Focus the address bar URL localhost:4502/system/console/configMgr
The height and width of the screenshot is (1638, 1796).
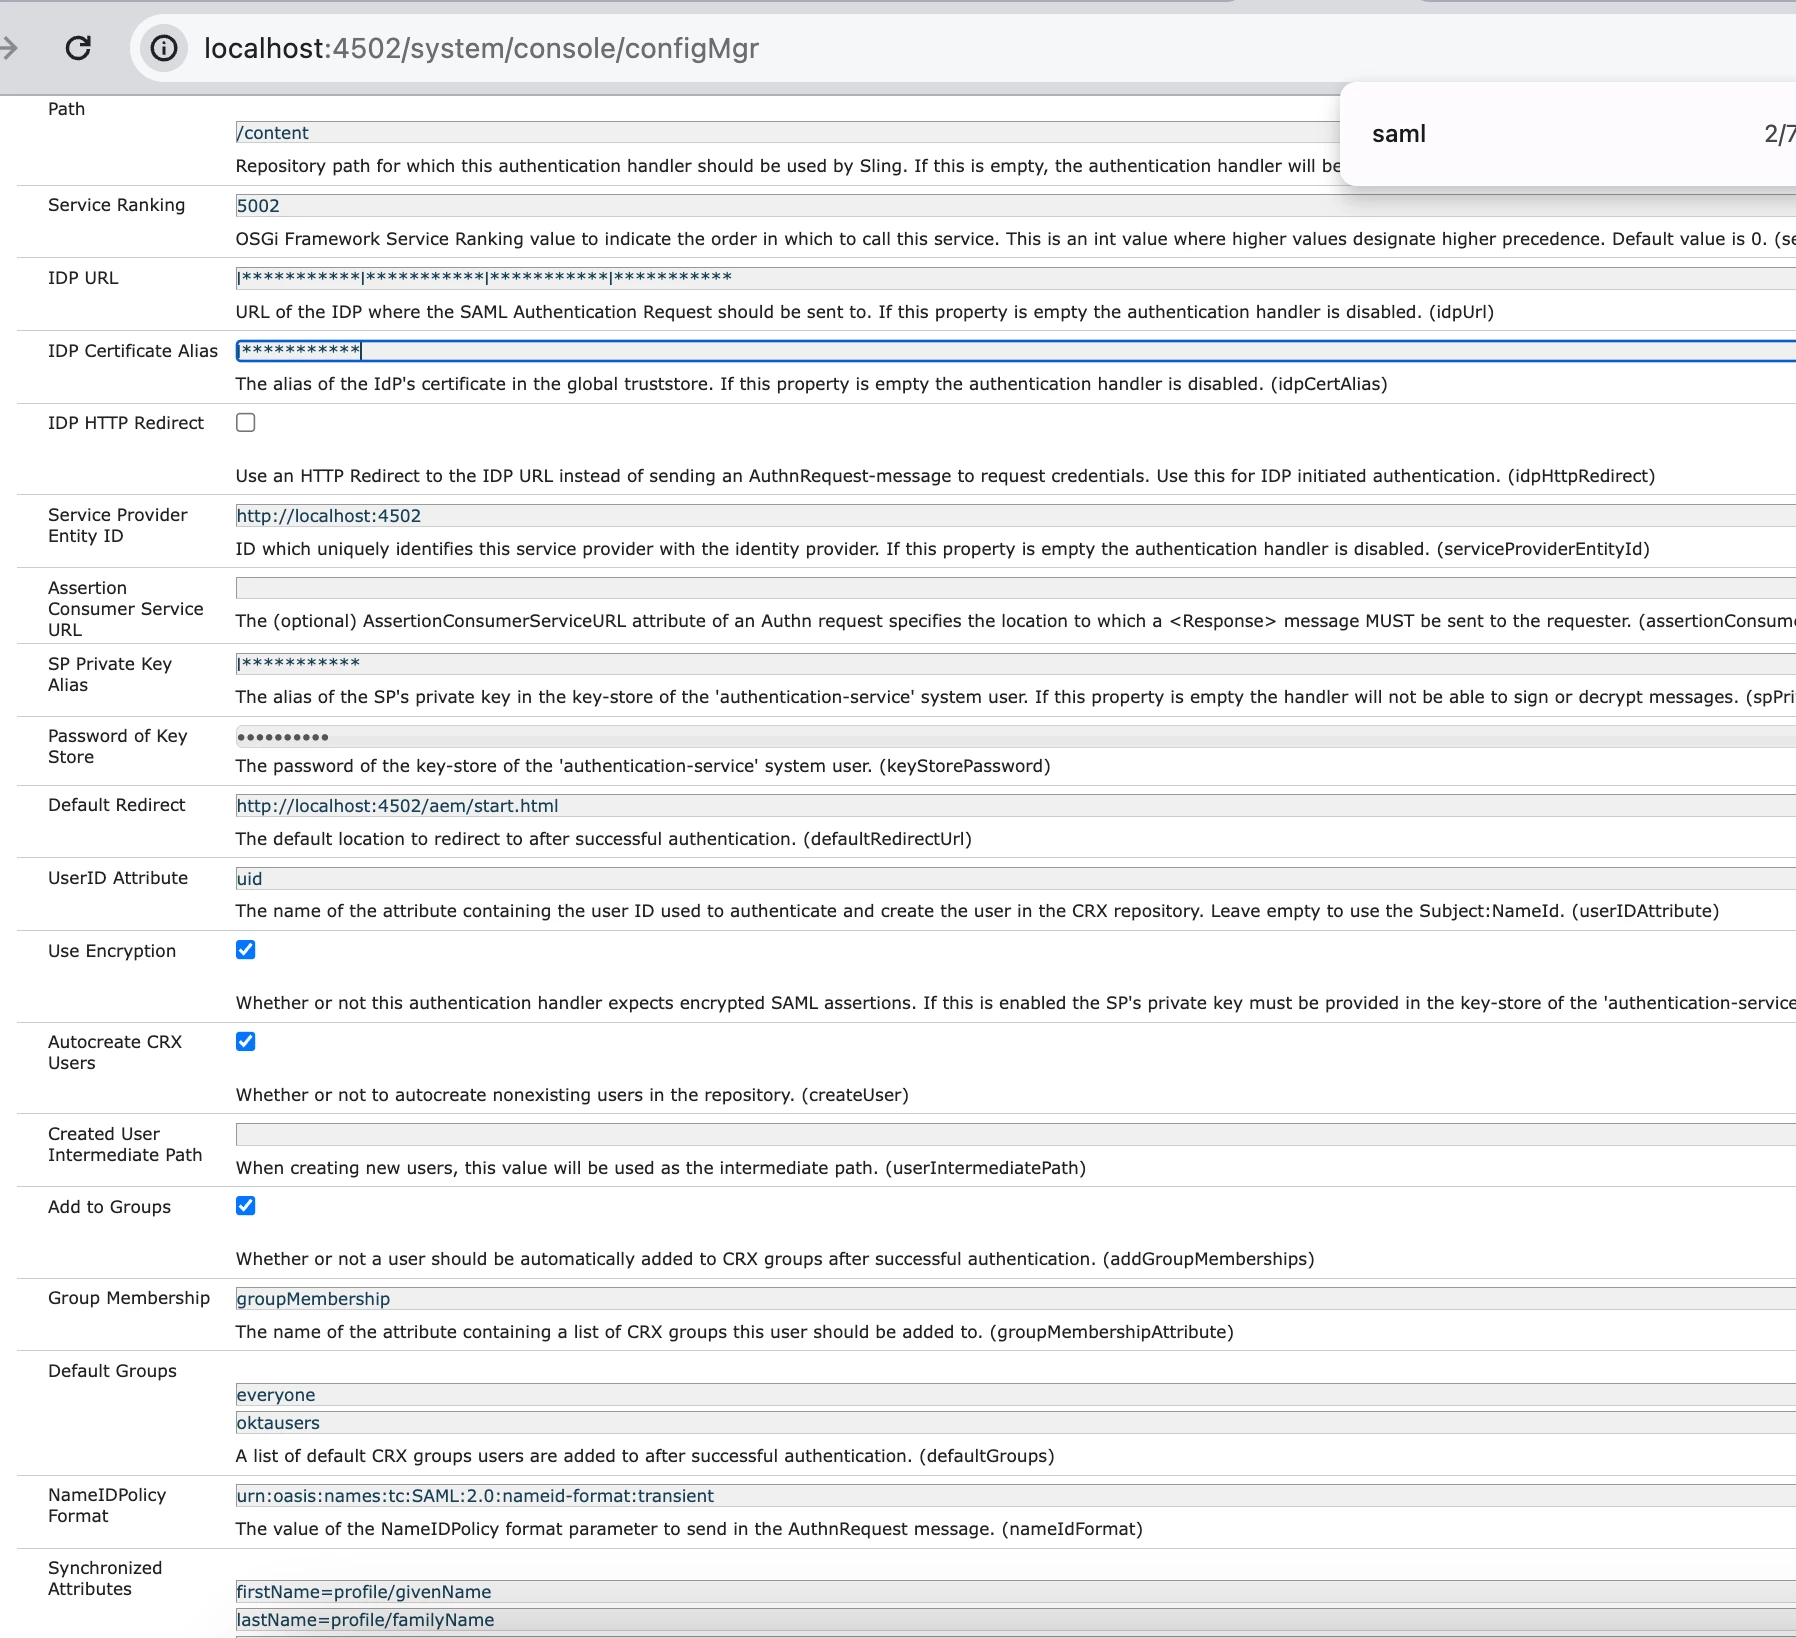481,48
